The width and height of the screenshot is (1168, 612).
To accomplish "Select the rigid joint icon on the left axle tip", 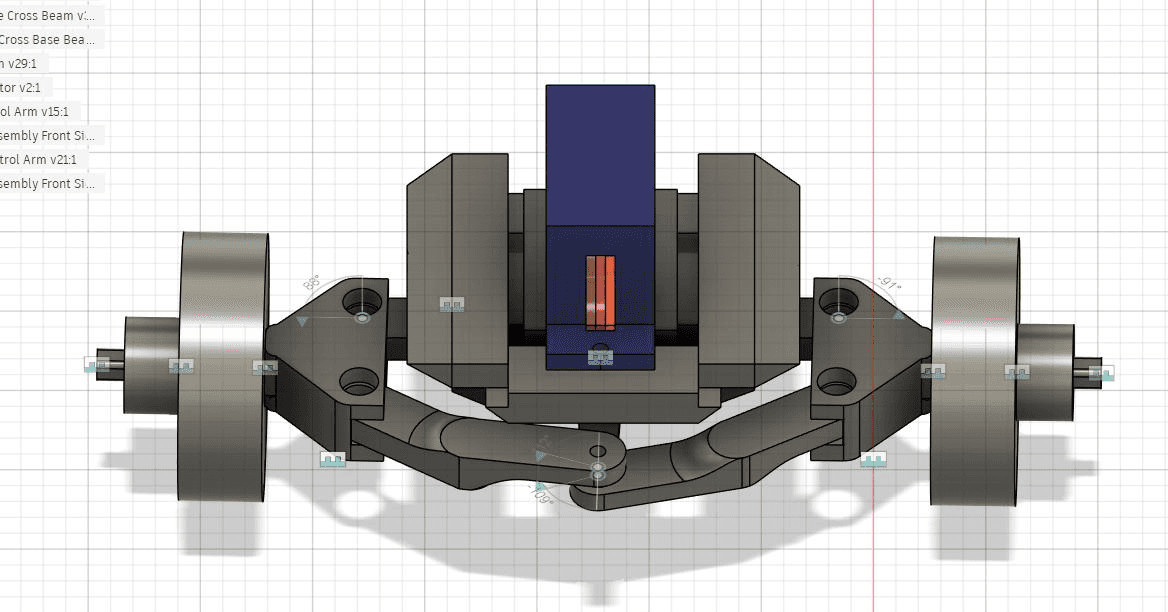I will (x=98, y=364).
